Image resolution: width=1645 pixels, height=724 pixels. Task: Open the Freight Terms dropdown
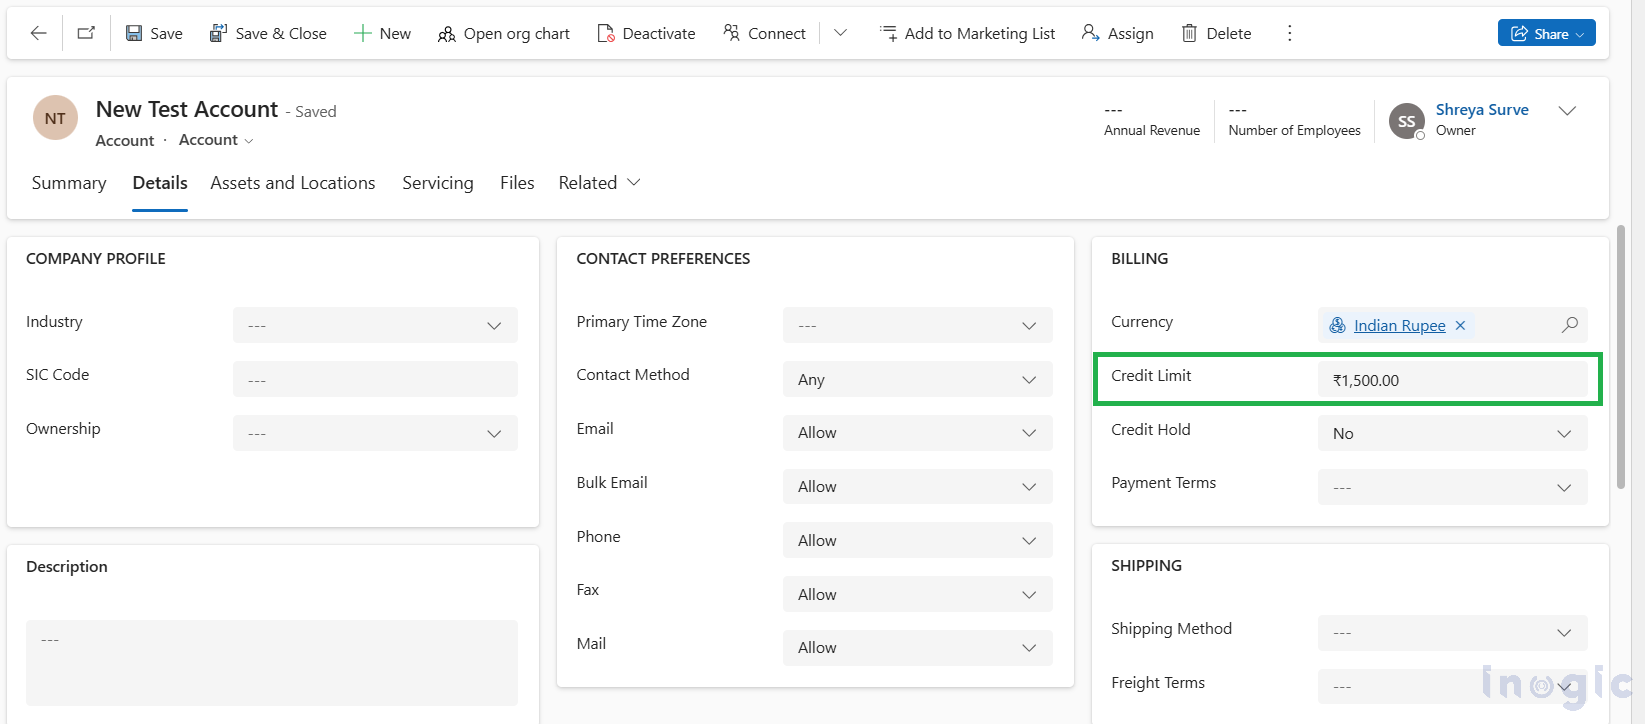tap(1452, 686)
